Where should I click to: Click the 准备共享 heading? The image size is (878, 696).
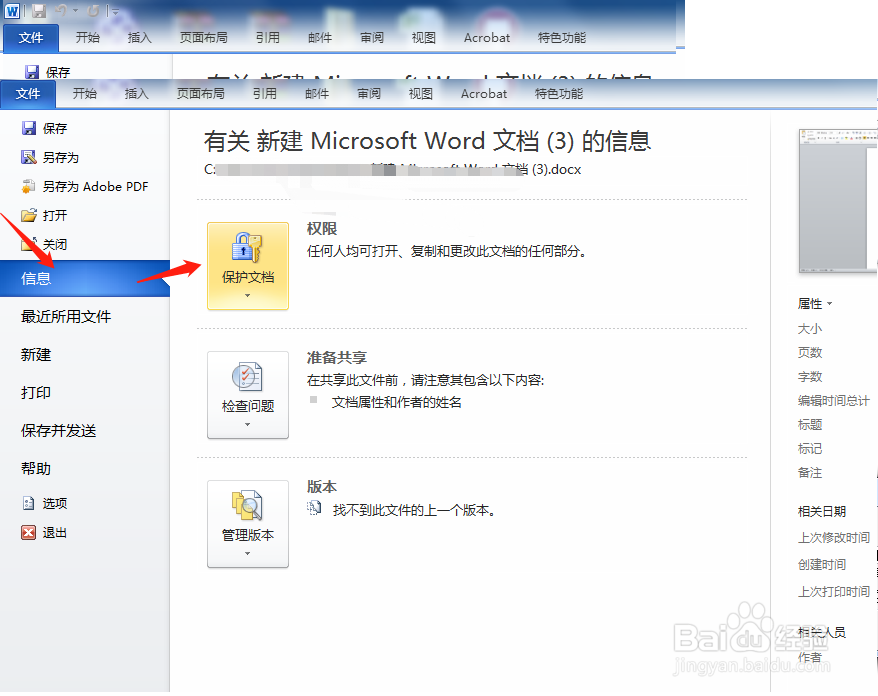click(x=337, y=357)
